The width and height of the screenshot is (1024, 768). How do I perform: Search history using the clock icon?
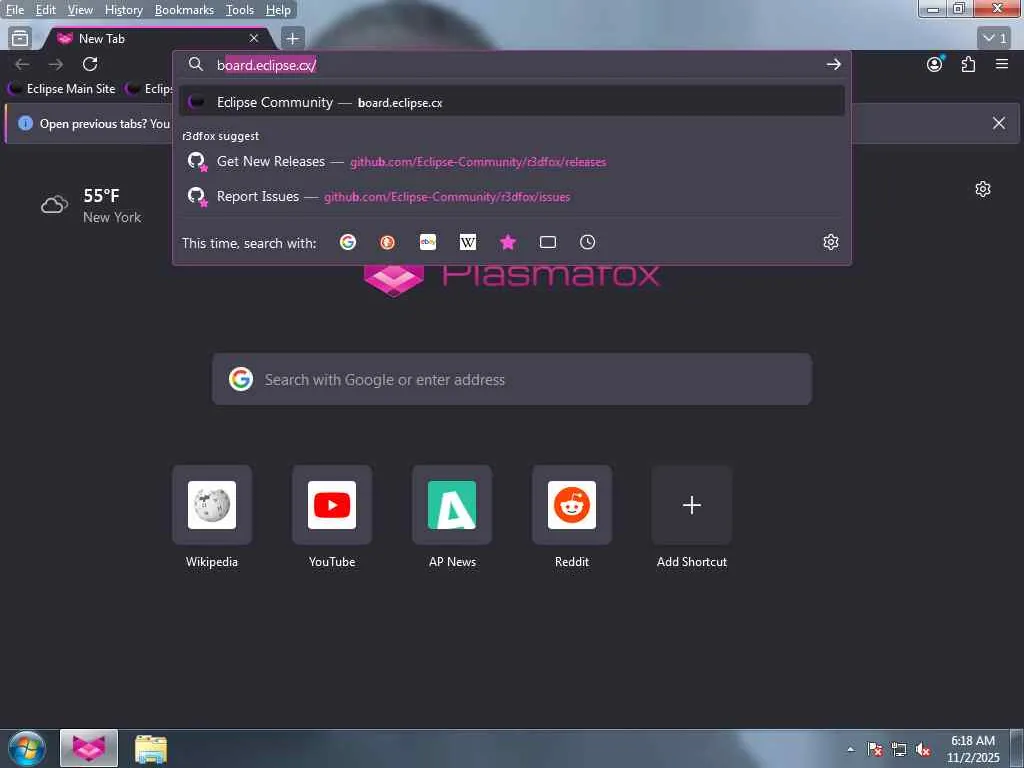587,242
